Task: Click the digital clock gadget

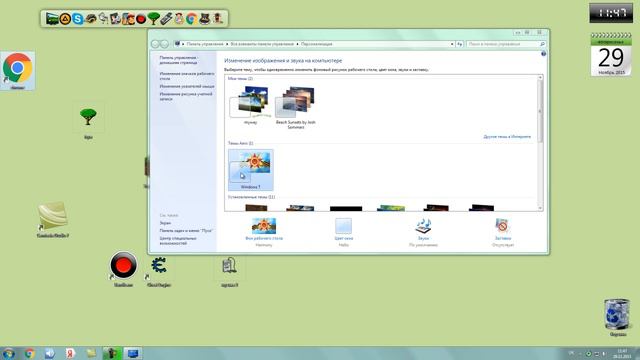Action: pyautogui.click(x=611, y=13)
